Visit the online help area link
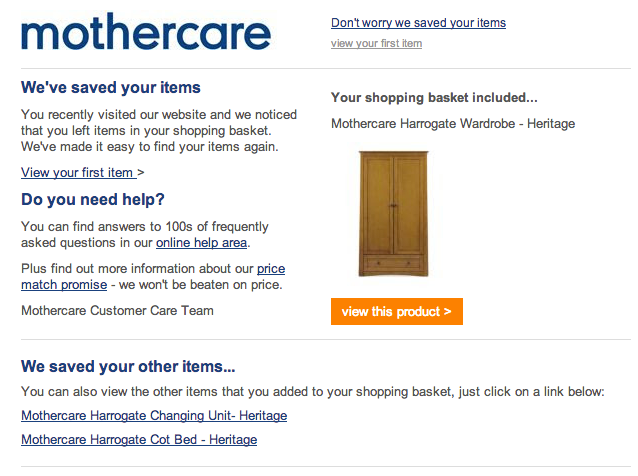 click(201, 243)
